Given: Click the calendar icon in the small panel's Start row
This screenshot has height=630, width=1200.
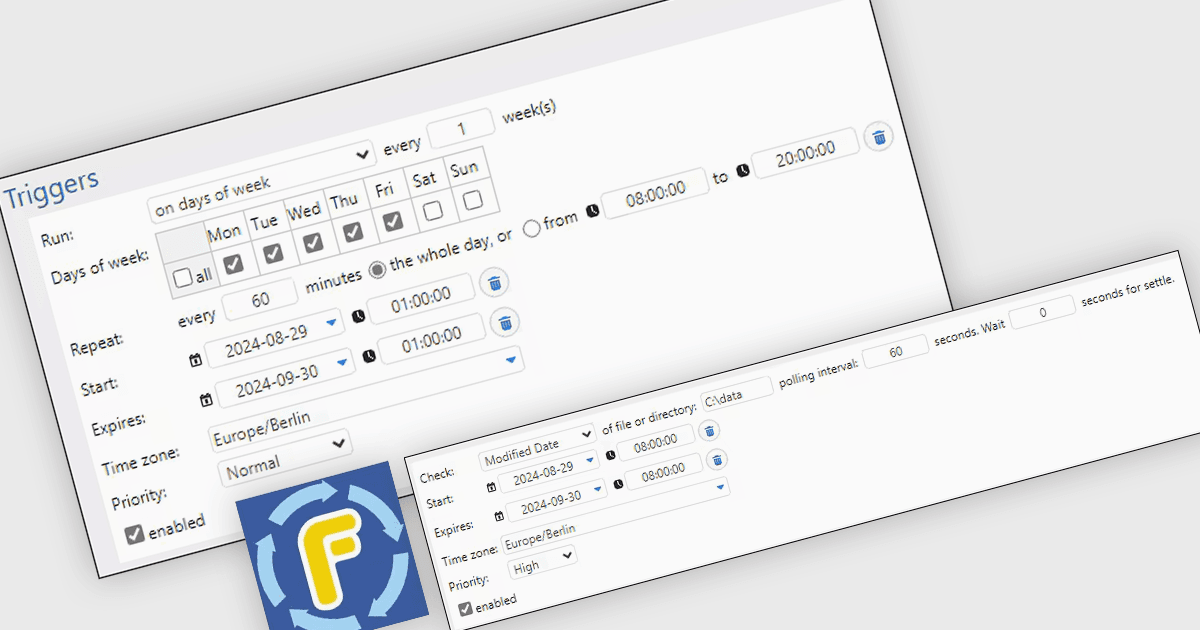Looking at the screenshot, I should (x=490, y=488).
